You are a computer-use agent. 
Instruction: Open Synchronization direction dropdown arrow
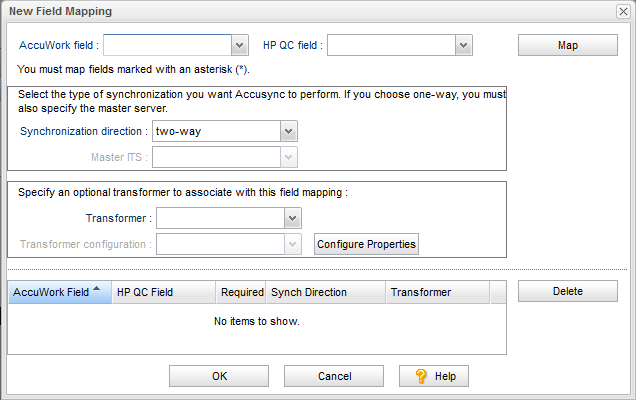288,131
